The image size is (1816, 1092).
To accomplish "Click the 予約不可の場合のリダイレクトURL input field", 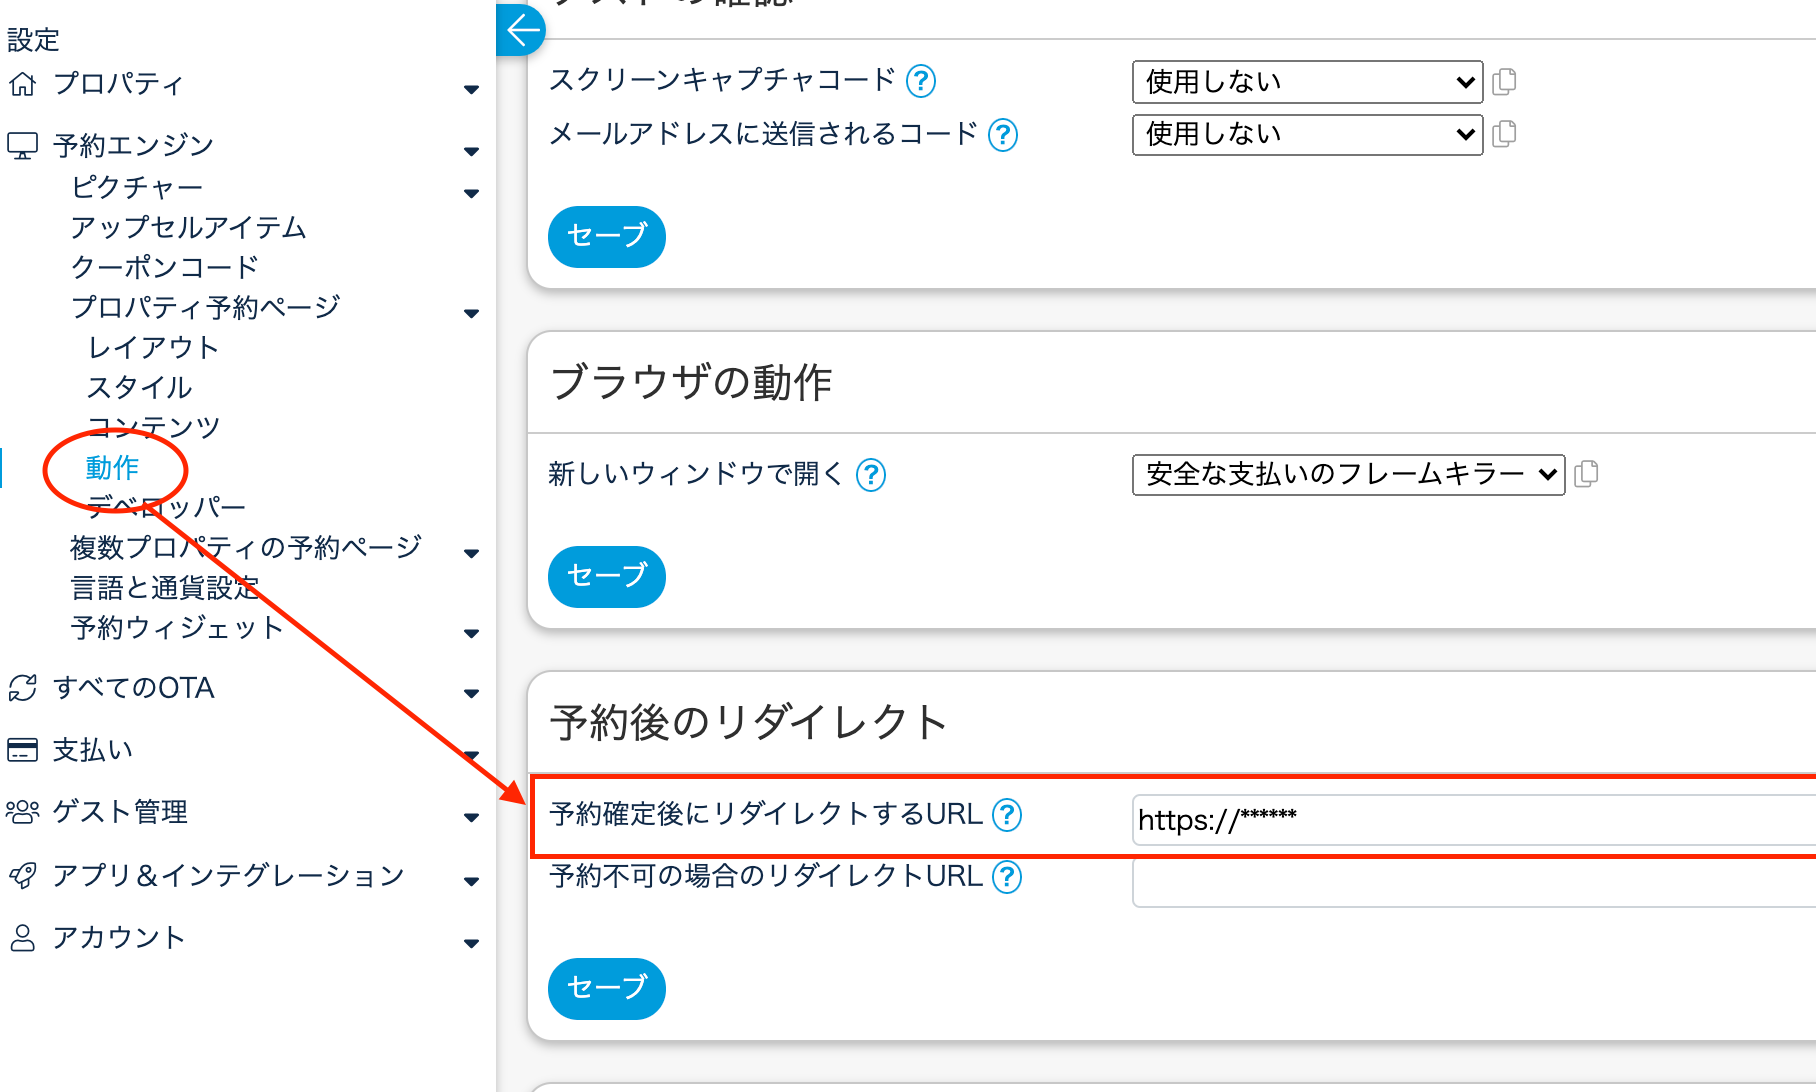I will point(1472,882).
